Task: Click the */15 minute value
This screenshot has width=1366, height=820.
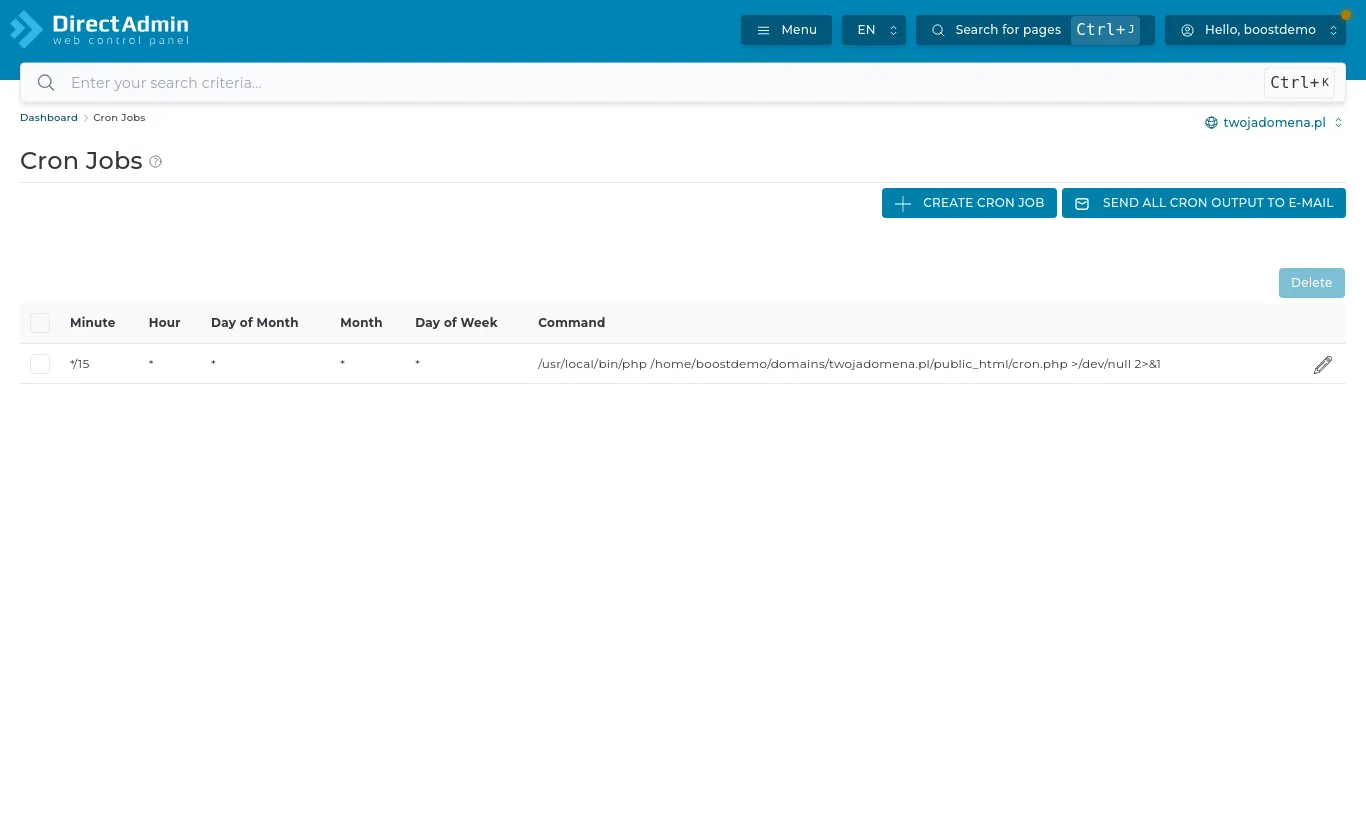Action: pos(80,364)
